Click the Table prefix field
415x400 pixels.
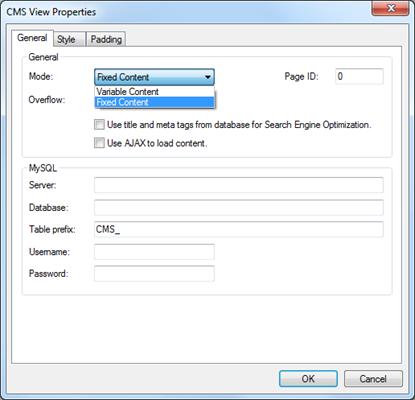coord(239,229)
